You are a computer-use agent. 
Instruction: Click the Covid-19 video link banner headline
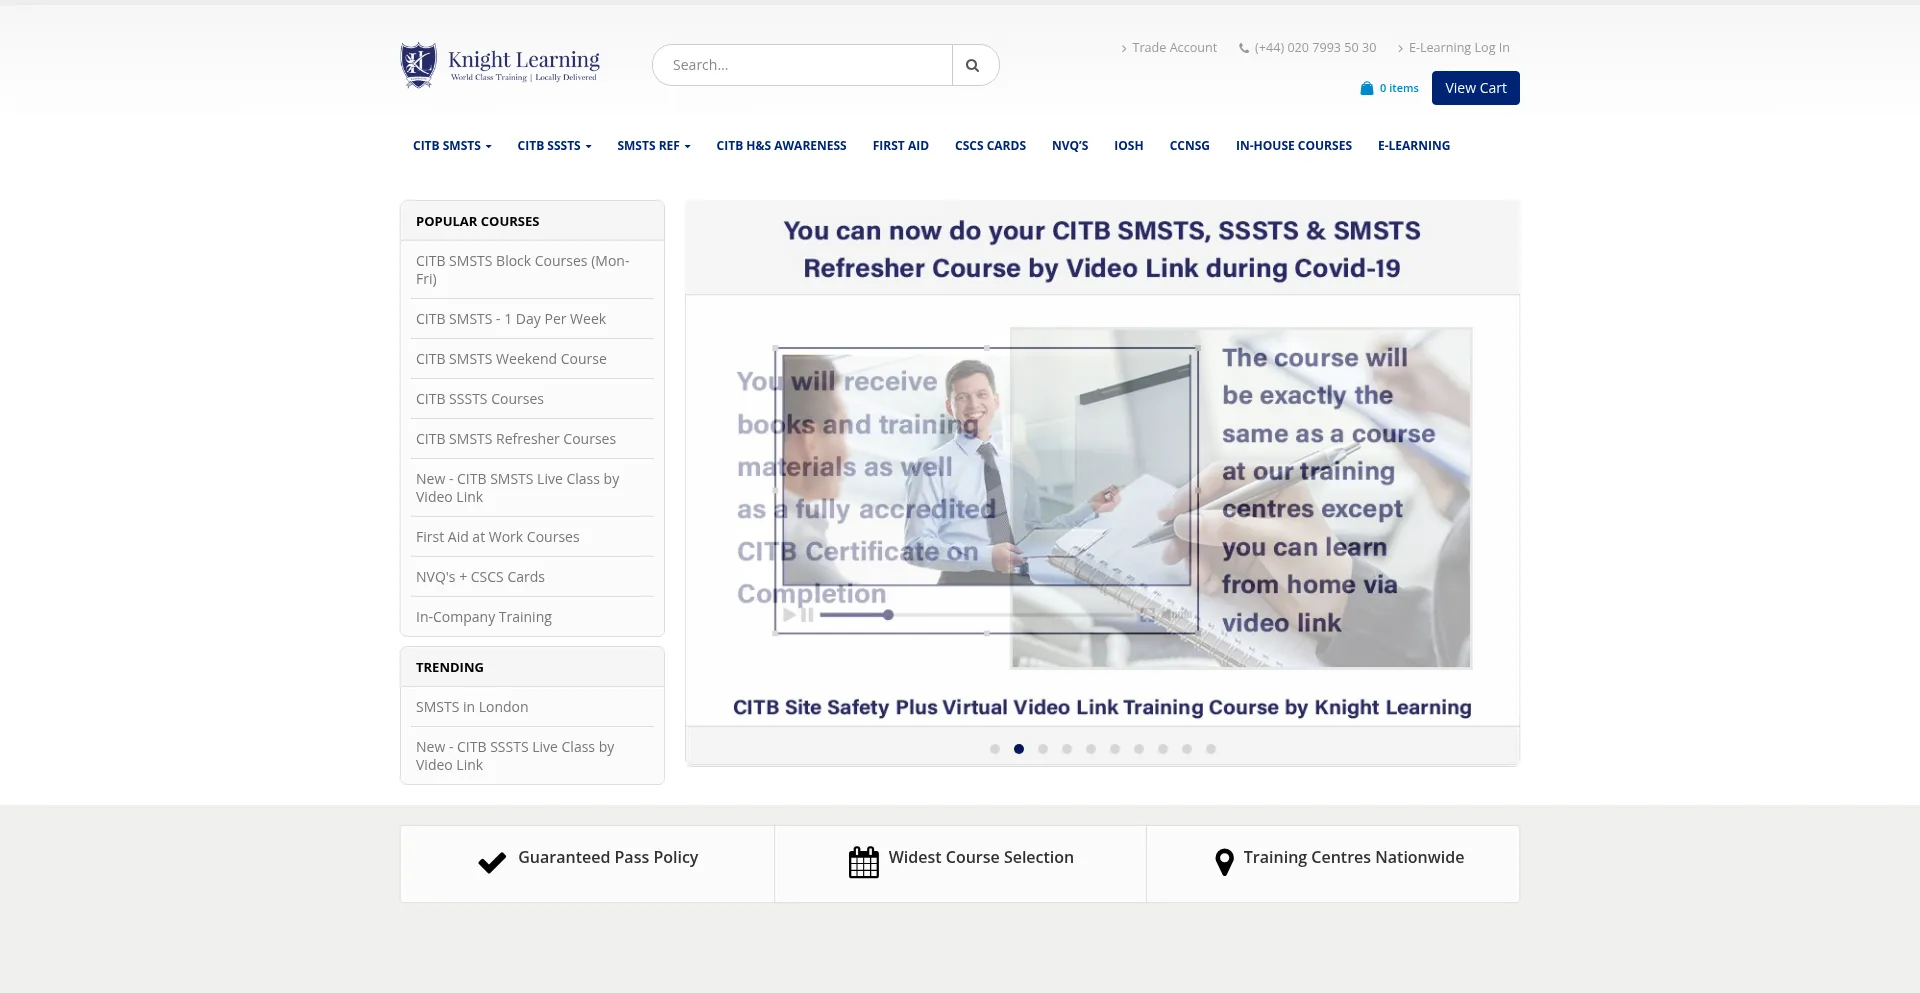[1102, 249]
